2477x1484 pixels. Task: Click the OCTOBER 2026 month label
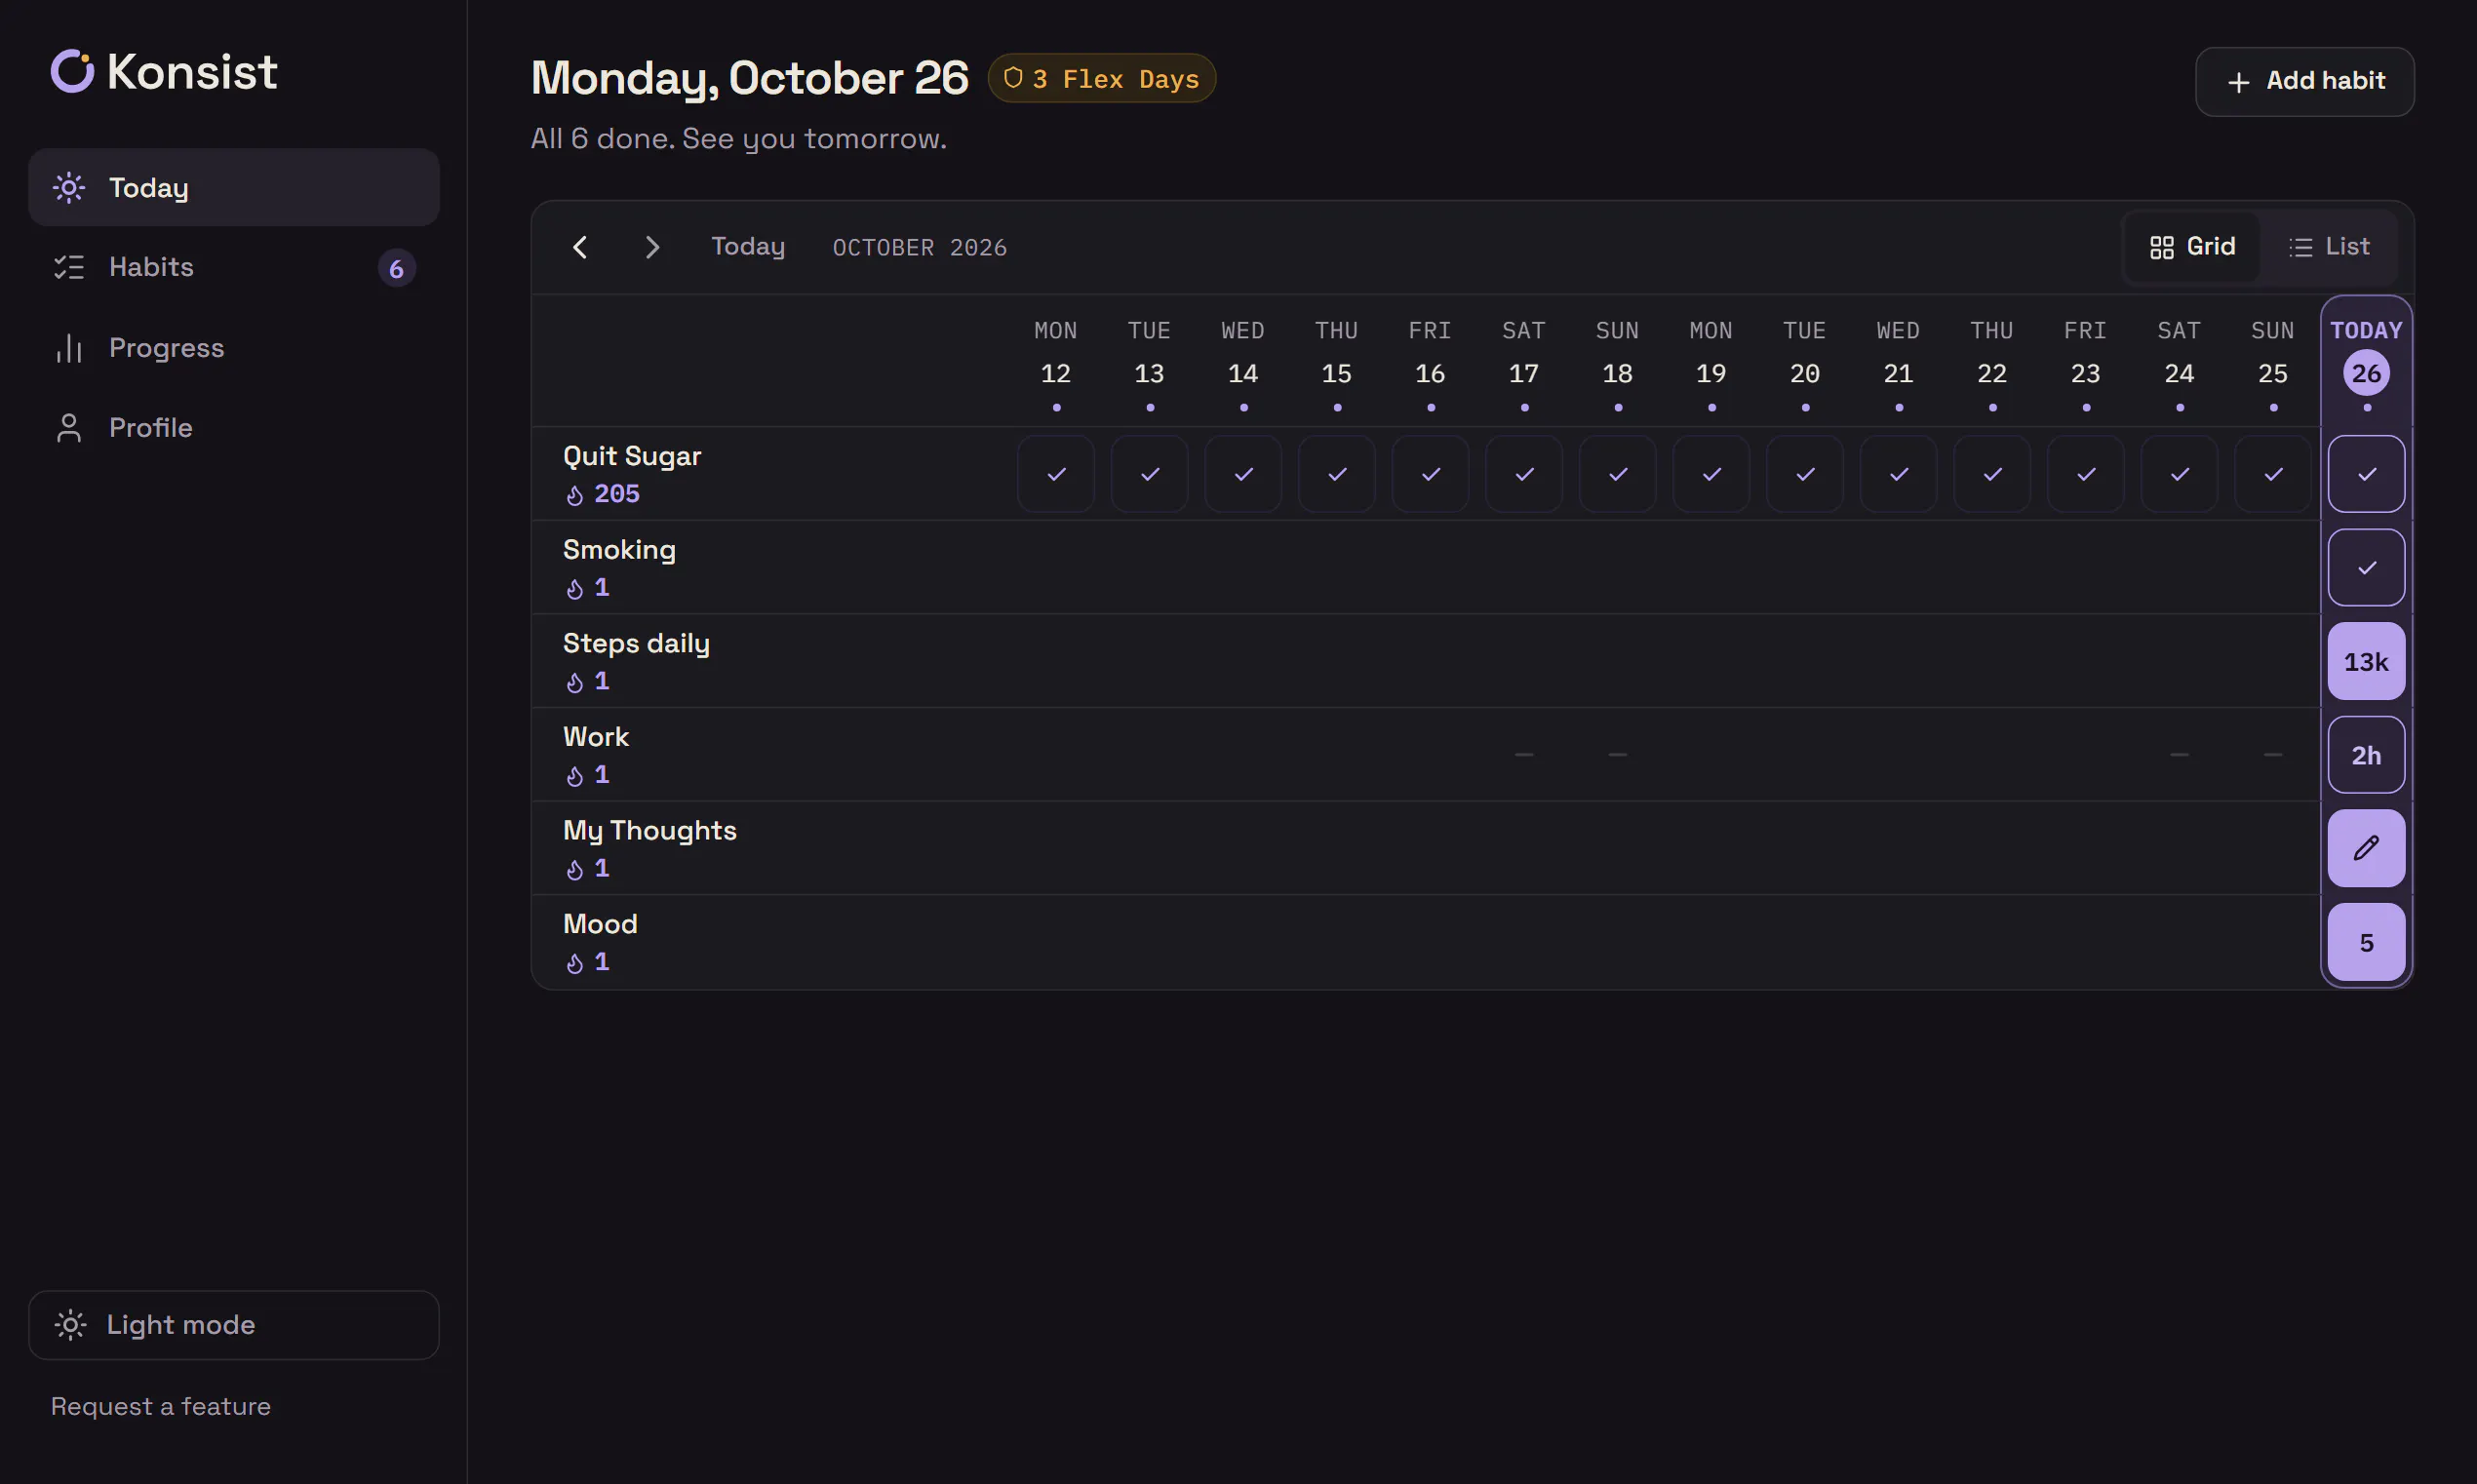(919, 248)
